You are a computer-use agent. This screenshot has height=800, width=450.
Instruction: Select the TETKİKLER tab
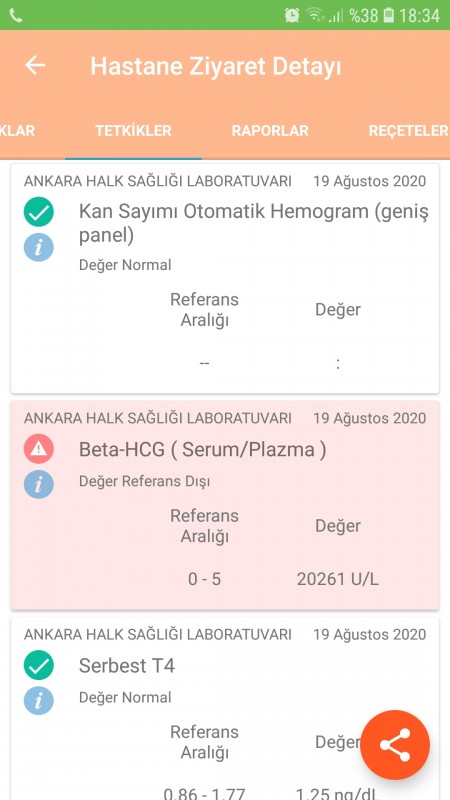click(x=133, y=131)
